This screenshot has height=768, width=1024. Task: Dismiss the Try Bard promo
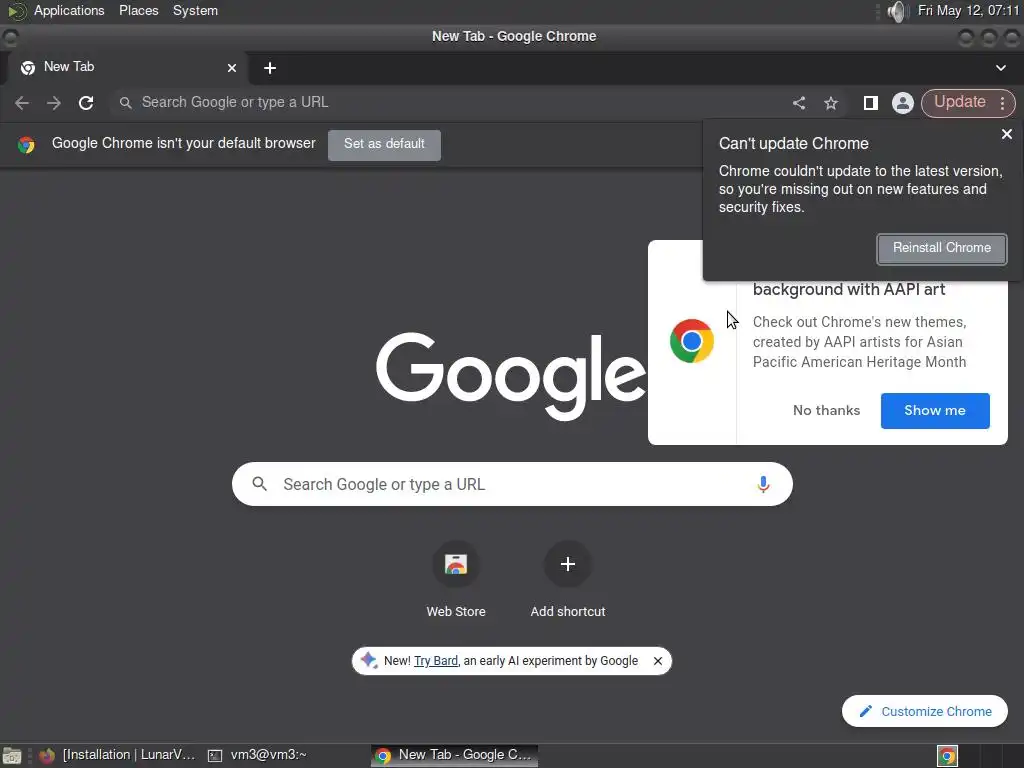pos(658,661)
